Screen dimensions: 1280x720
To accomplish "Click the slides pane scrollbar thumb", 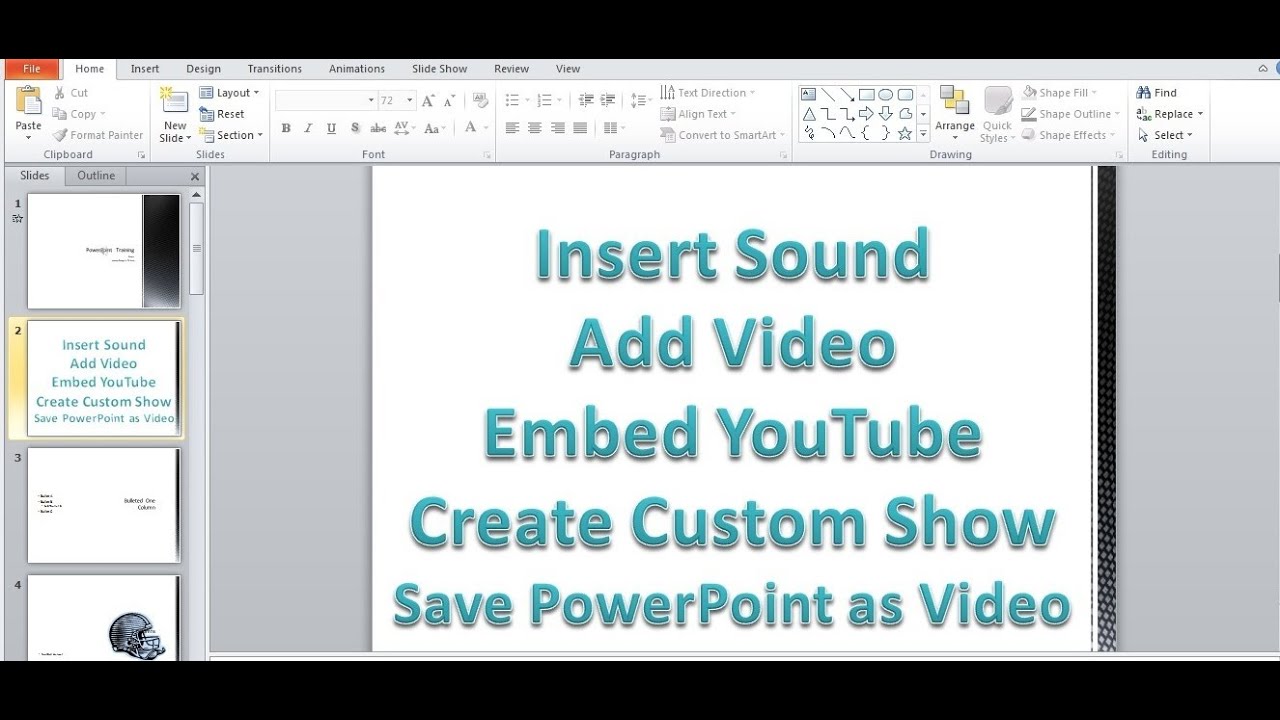I will click(x=196, y=248).
